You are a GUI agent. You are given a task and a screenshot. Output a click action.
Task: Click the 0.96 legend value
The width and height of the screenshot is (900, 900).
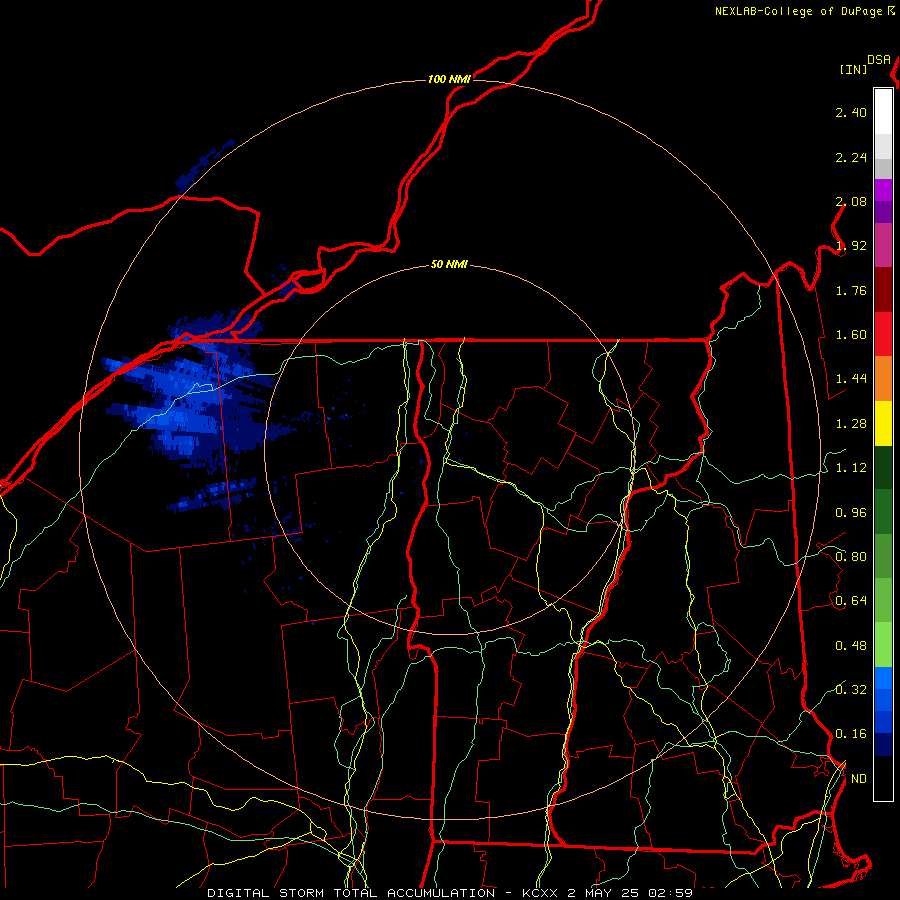[x=851, y=513]
